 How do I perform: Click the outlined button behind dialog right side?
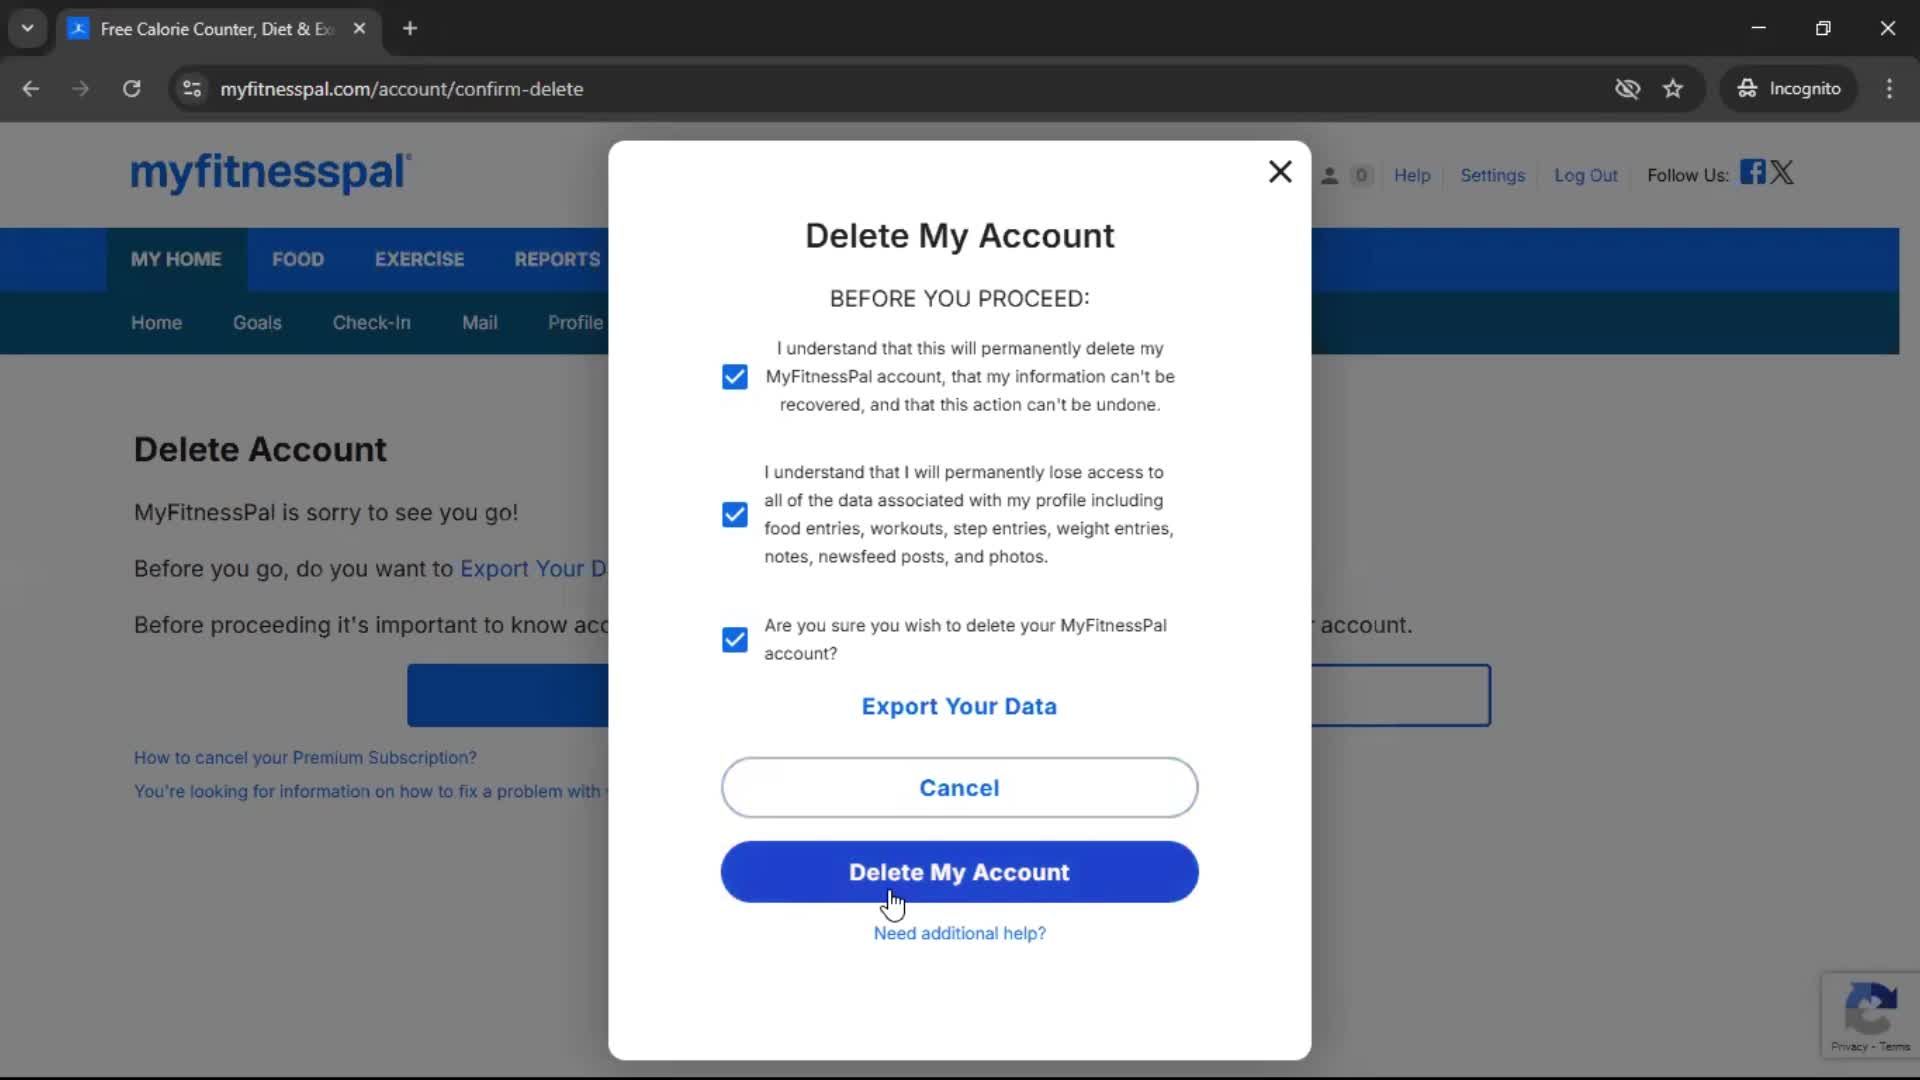1401,695
